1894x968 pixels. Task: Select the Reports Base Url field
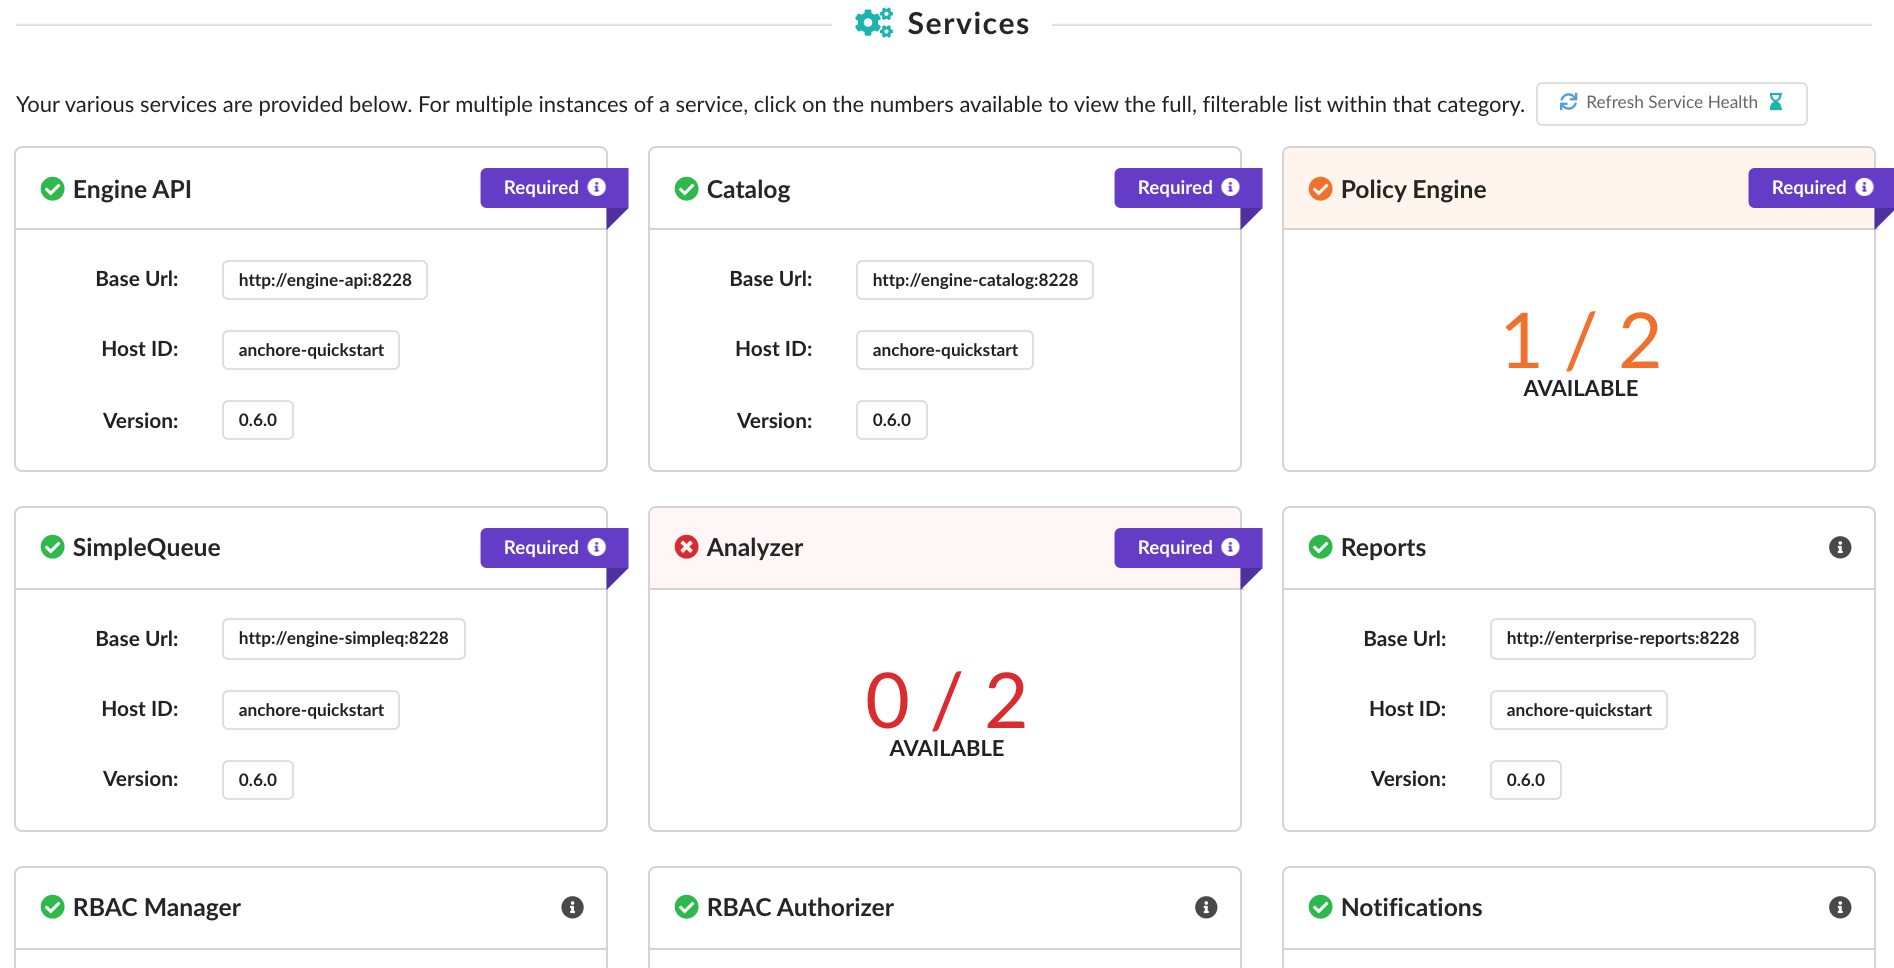tap(1621, 639)
